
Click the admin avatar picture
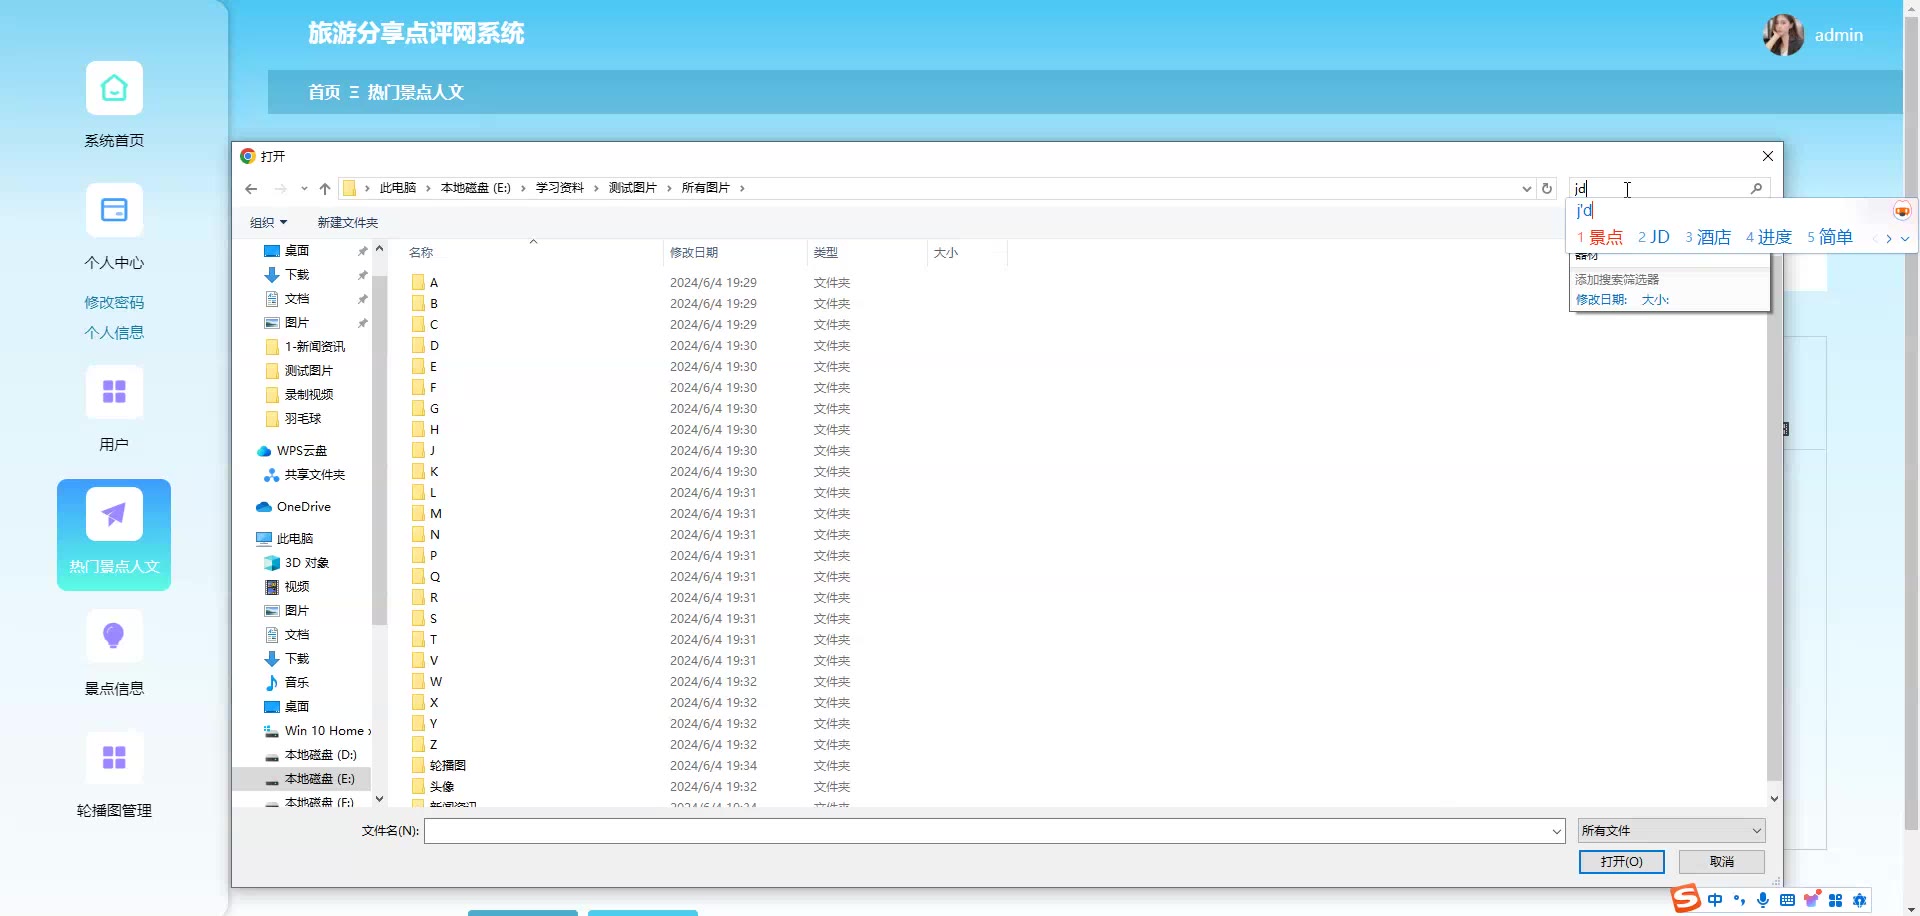coord(1783,35)
